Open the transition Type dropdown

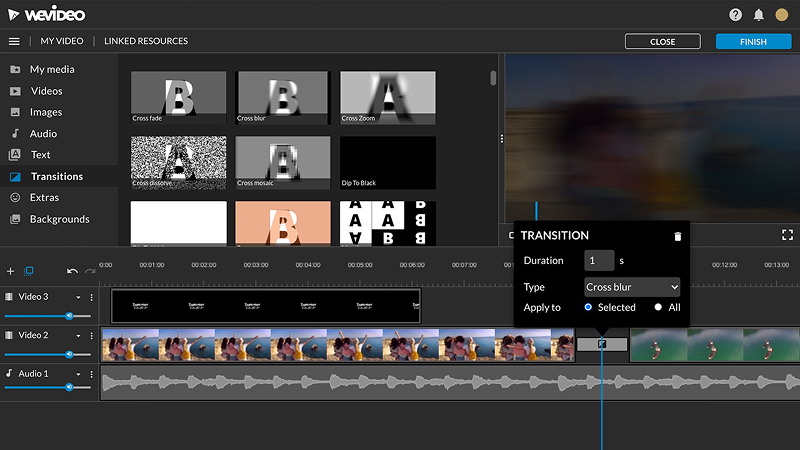[632, 287]
